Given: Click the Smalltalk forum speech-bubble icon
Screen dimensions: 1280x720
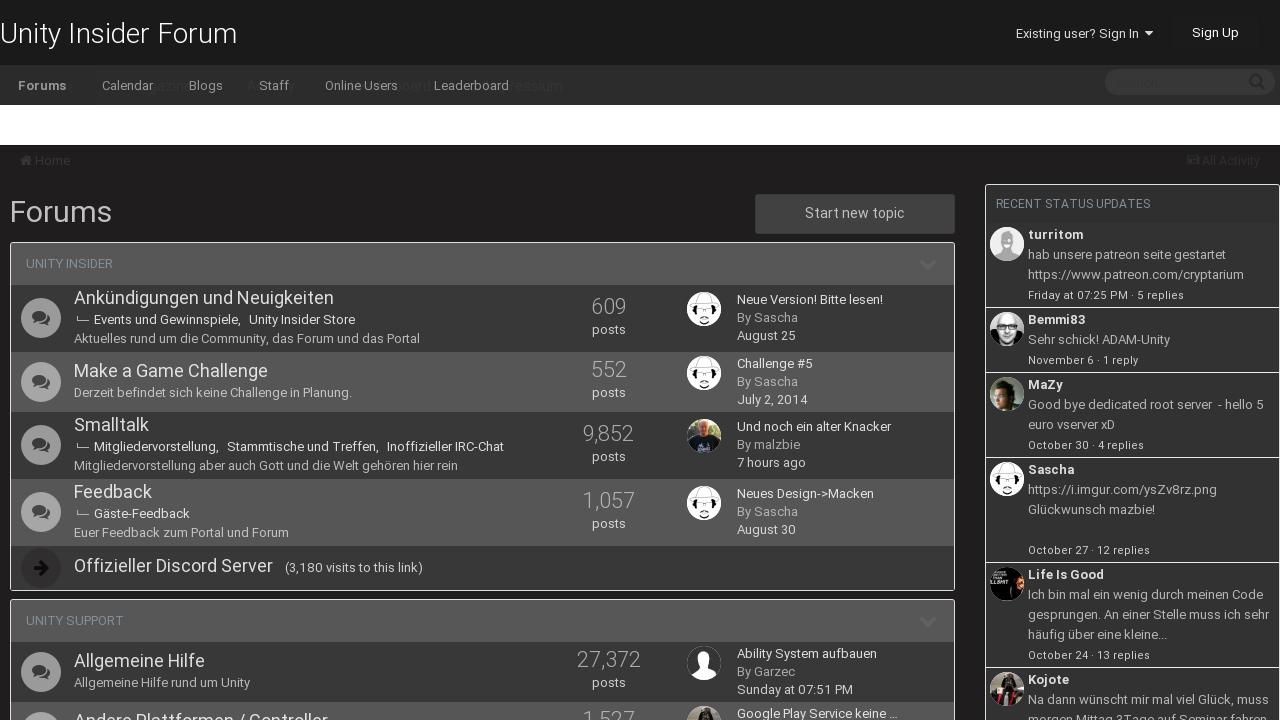Looking at the screenshot, I should pyautogui.click(x=41, y=445).
